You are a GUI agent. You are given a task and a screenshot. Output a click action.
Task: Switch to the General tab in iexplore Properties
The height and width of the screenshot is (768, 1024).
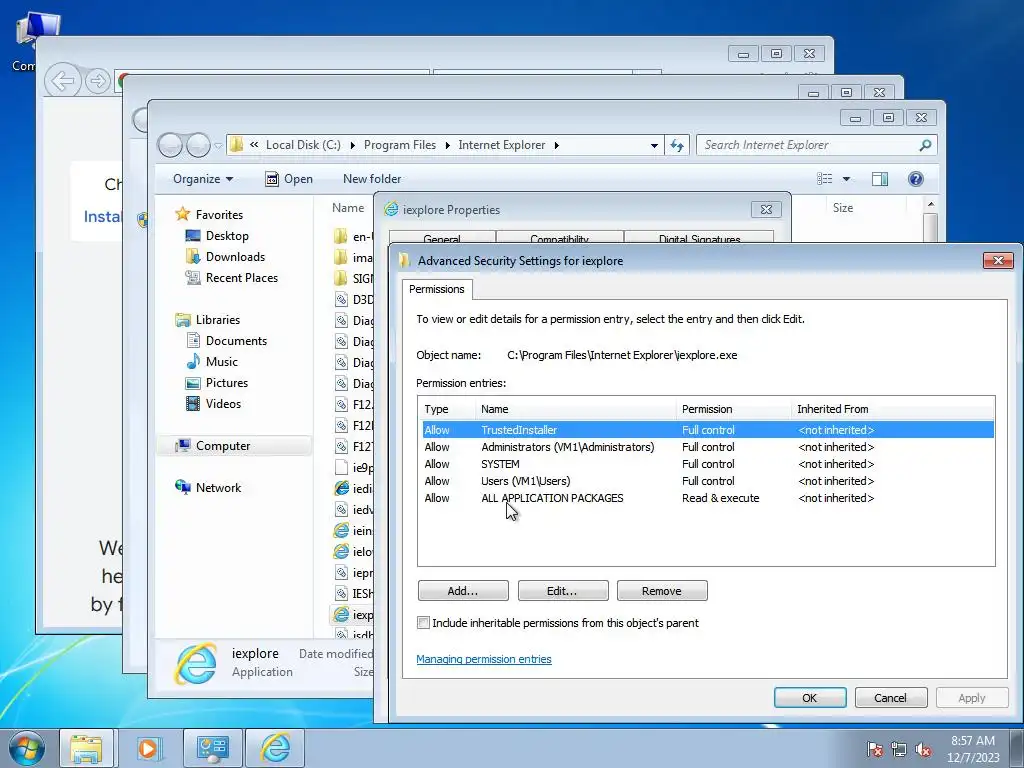442,237
